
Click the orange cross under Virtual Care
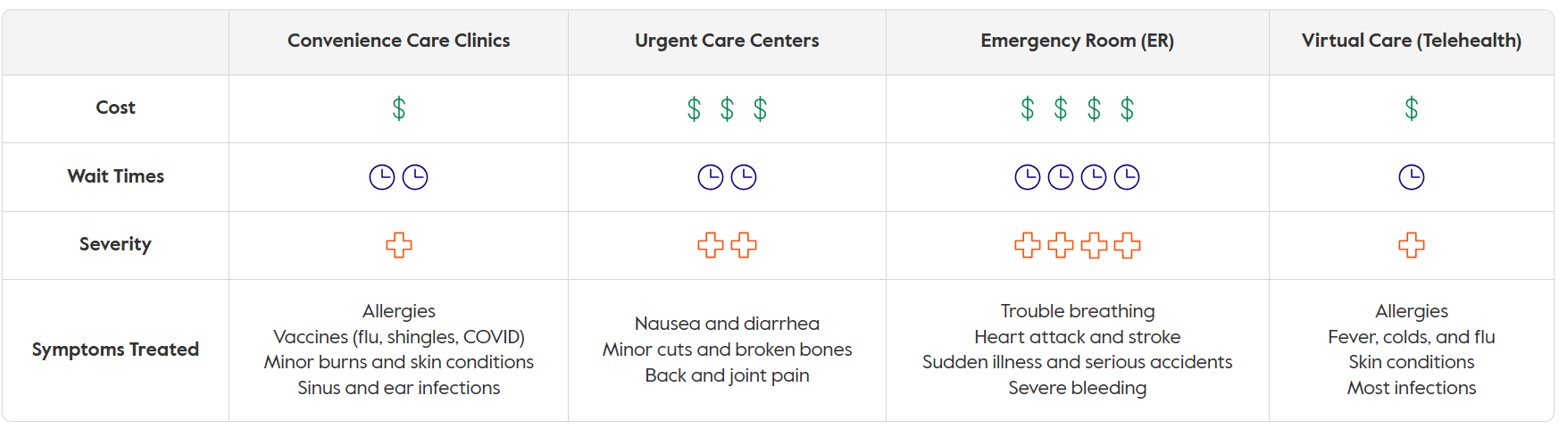[x=1411, y=245]
